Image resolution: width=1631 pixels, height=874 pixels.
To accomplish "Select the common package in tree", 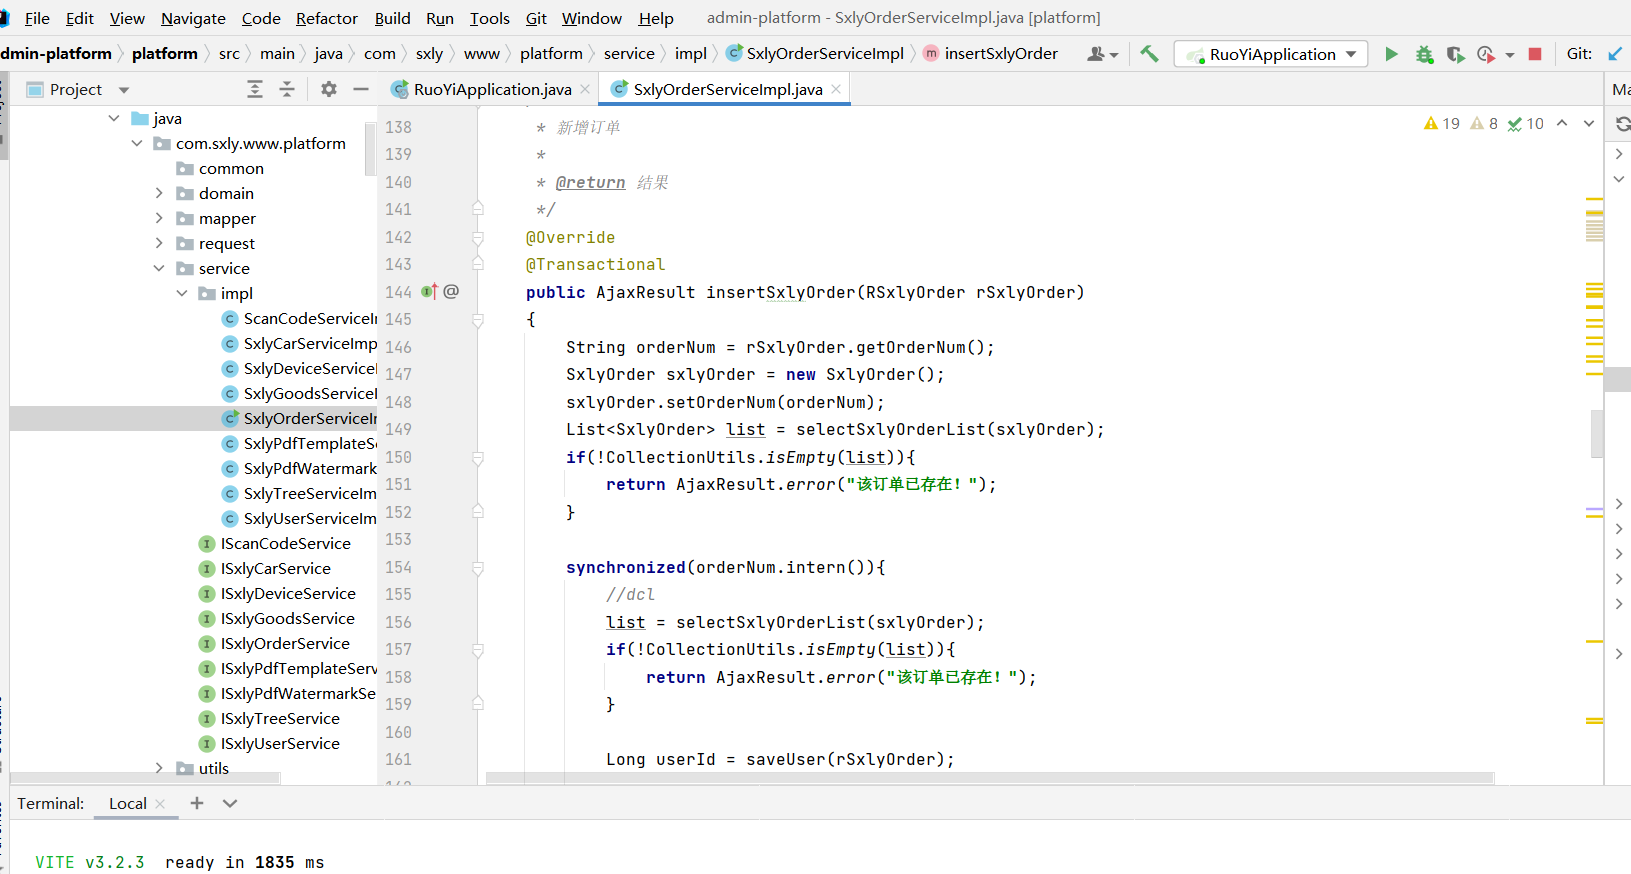I will 231,168.
